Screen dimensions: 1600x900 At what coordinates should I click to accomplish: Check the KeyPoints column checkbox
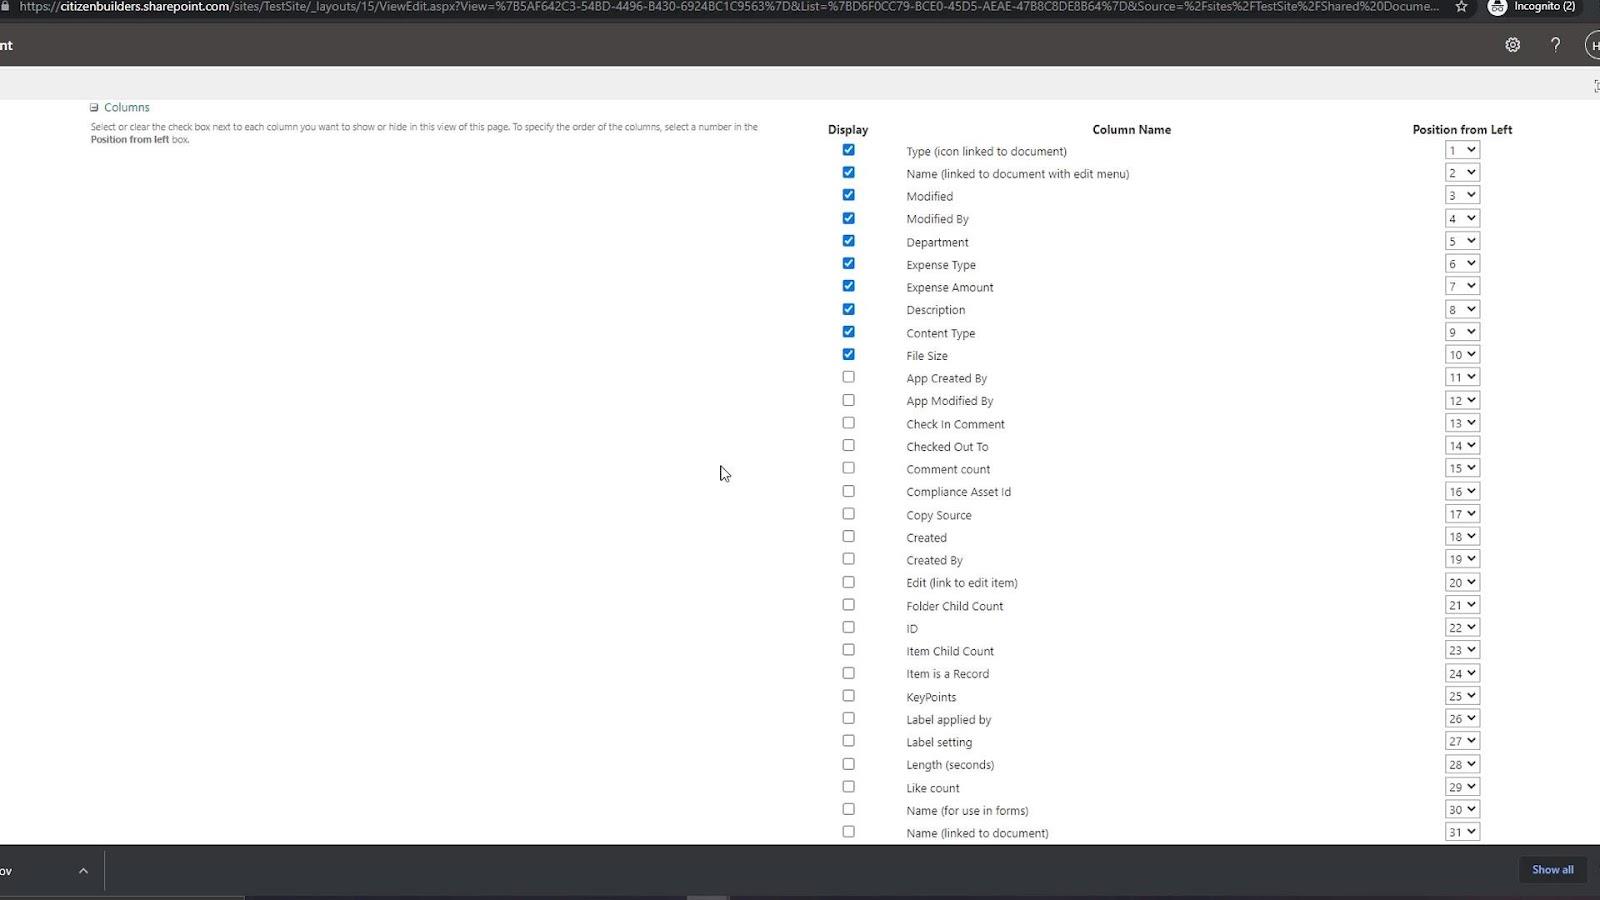point(848,696)
